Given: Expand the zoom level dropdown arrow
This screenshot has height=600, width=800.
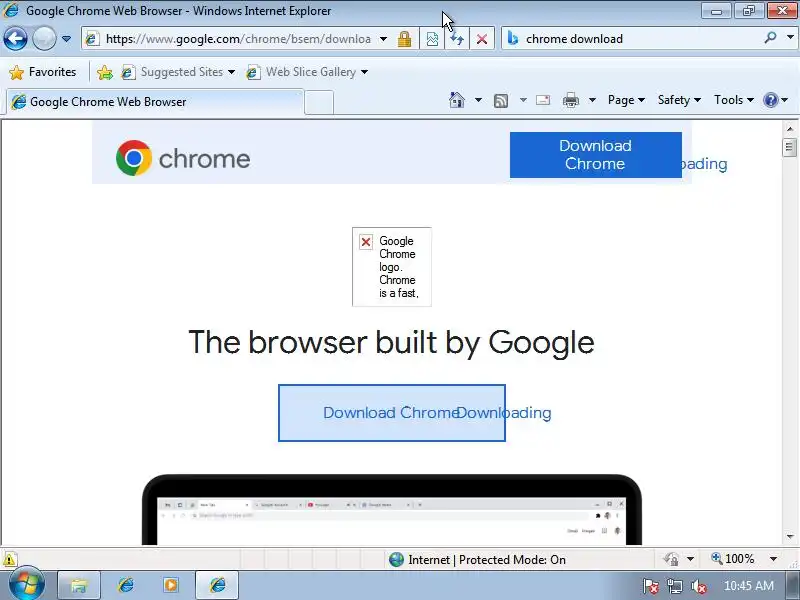Looking at the screenshot, I should pos(773,559).
